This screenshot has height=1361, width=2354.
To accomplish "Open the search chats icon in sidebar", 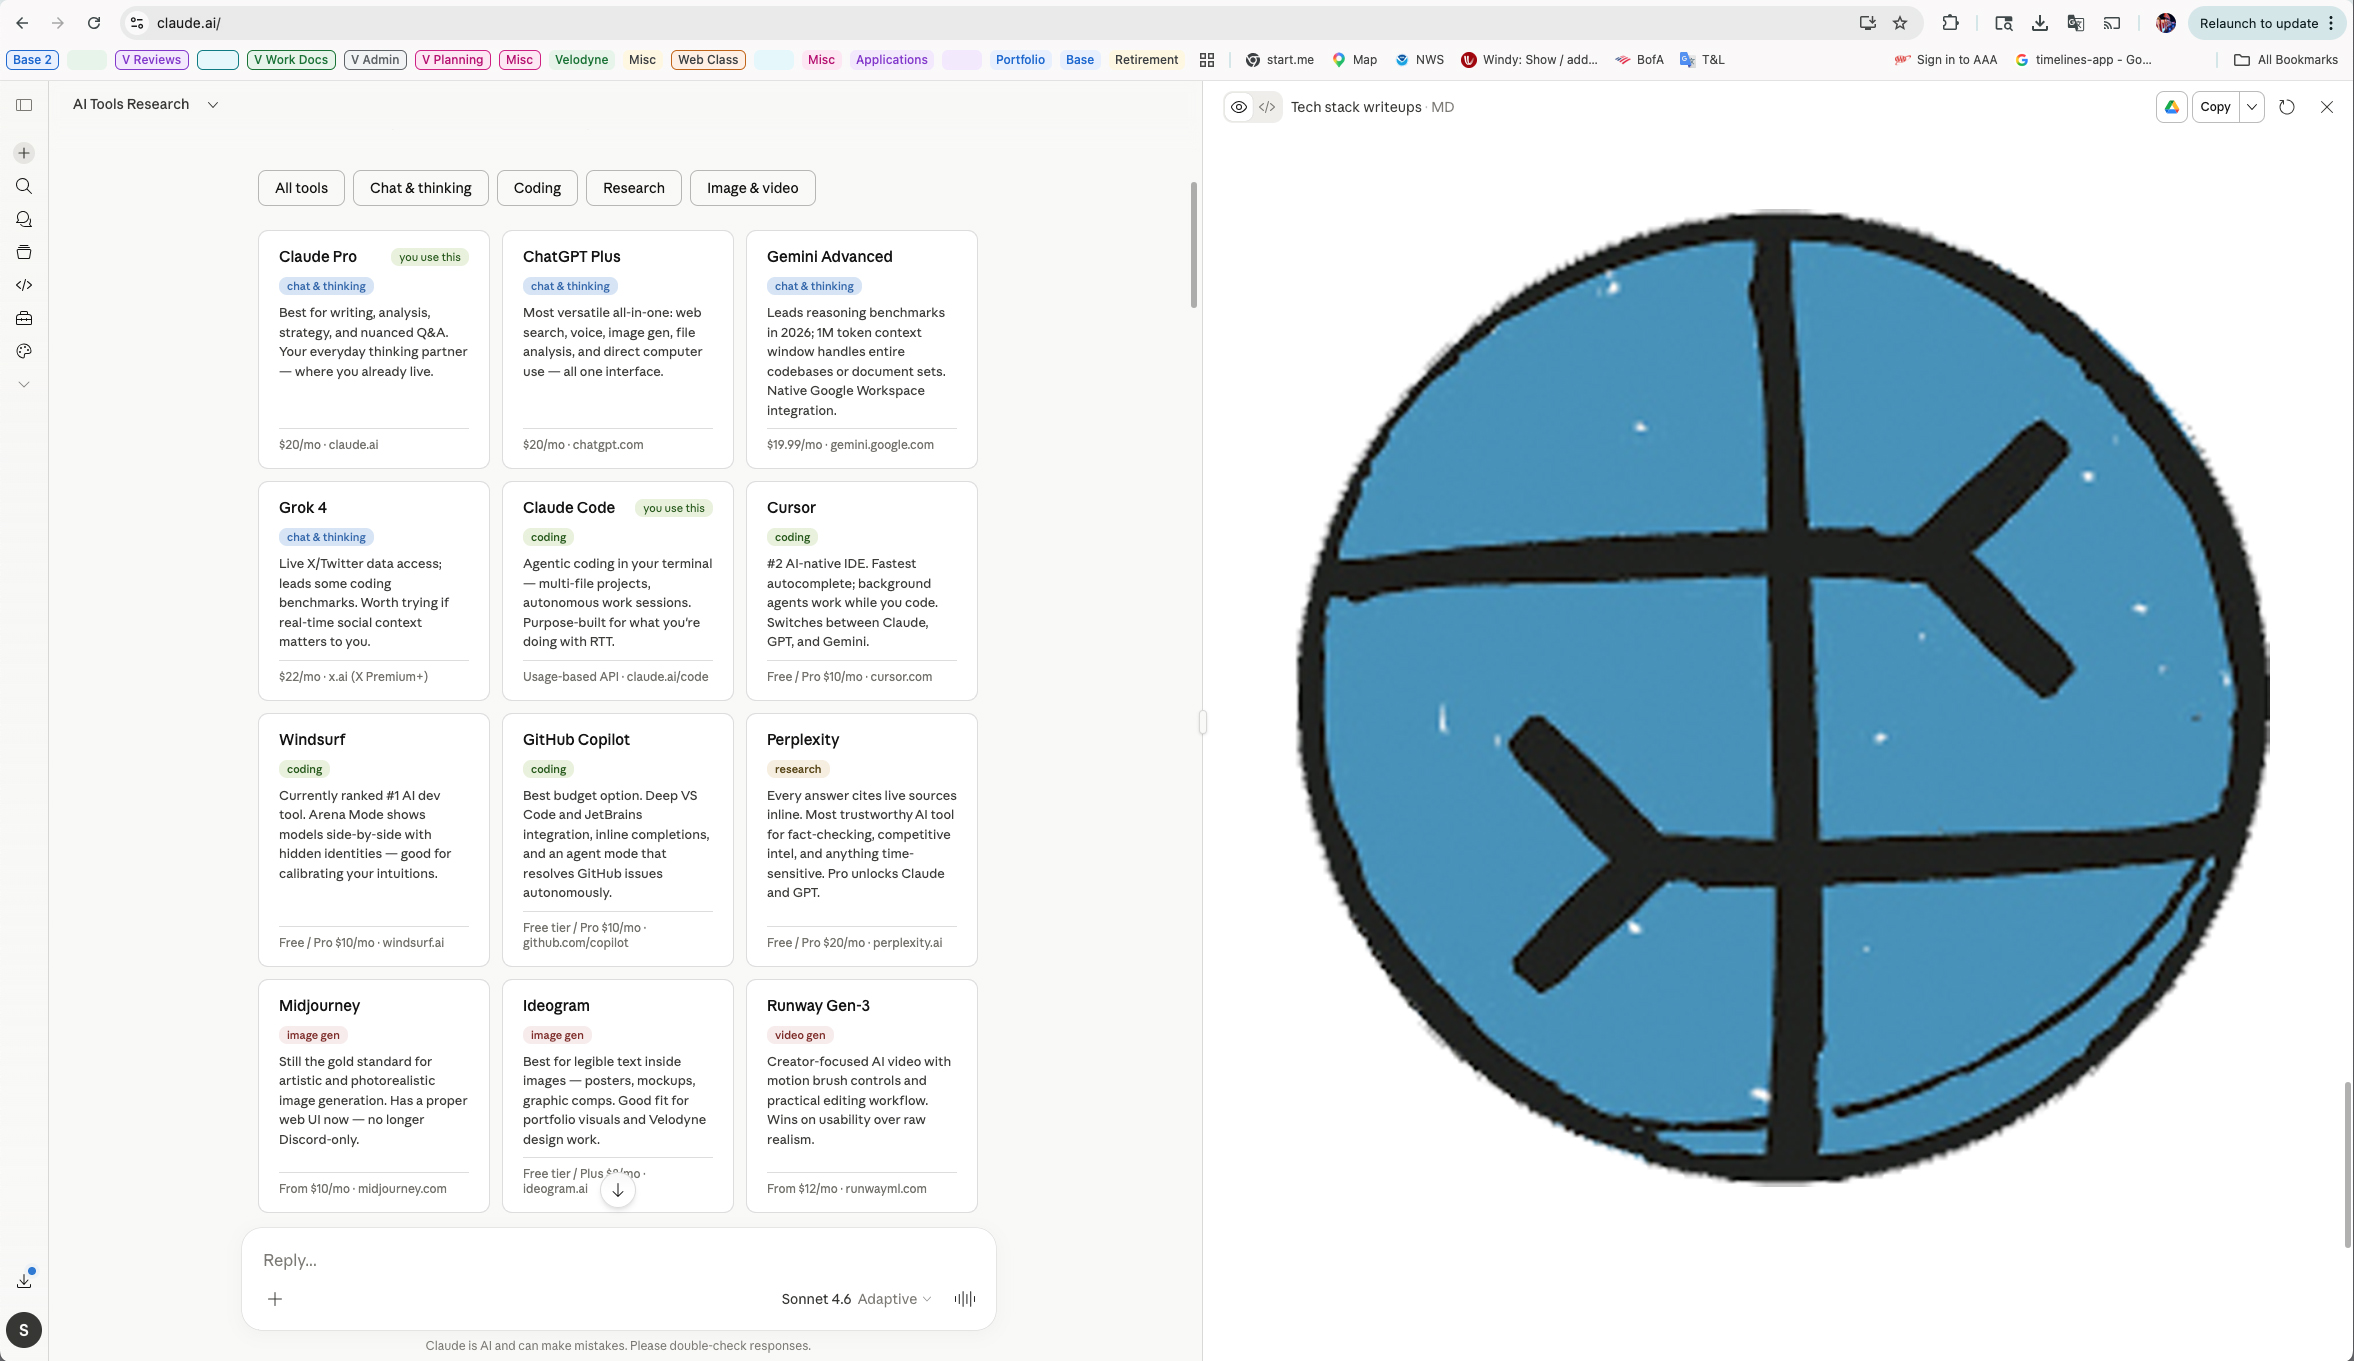I will (x=24, y=186).
